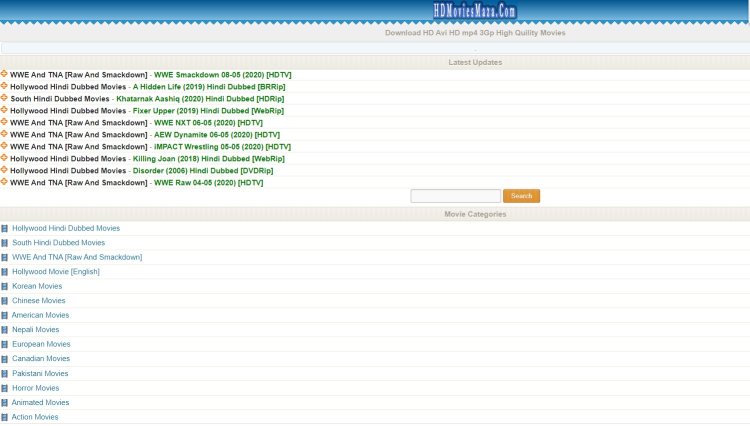The width and height of the screenshot is (750, 426).
Task: Click film icon next to American Movies
Action: pos(4,316)
